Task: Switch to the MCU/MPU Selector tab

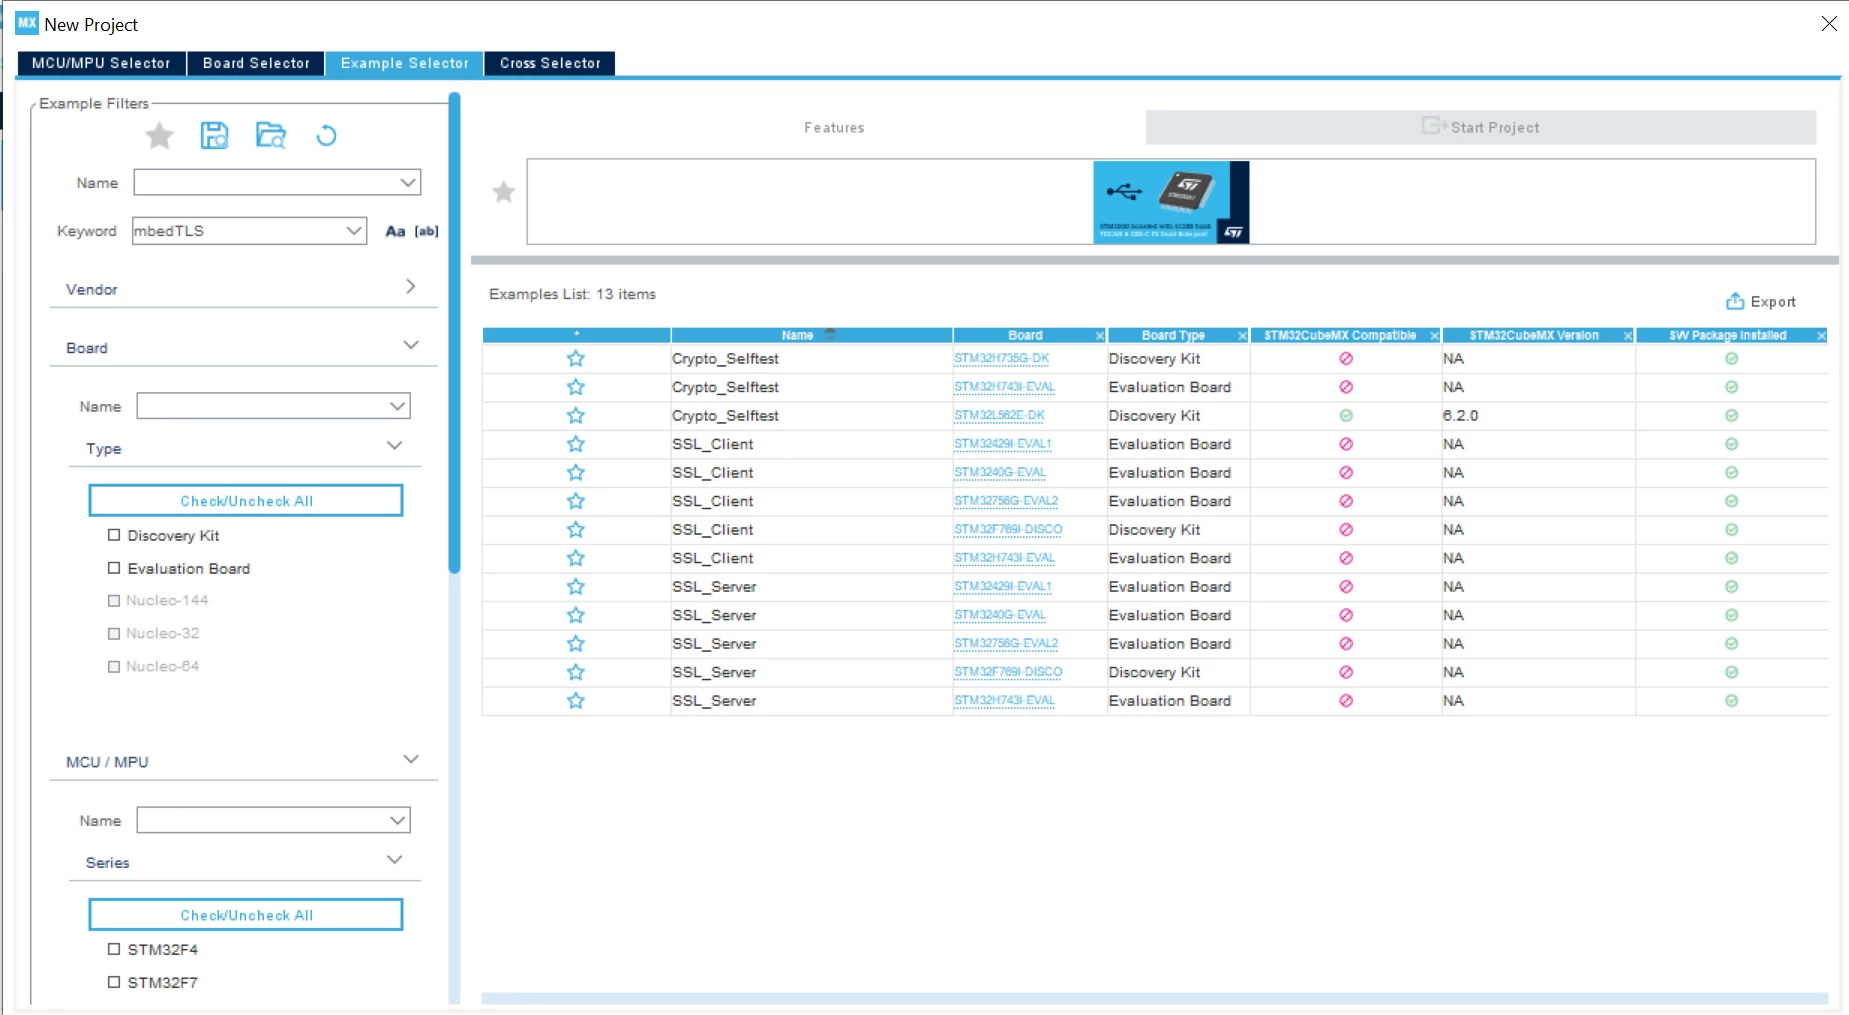Action: point(101,63)
